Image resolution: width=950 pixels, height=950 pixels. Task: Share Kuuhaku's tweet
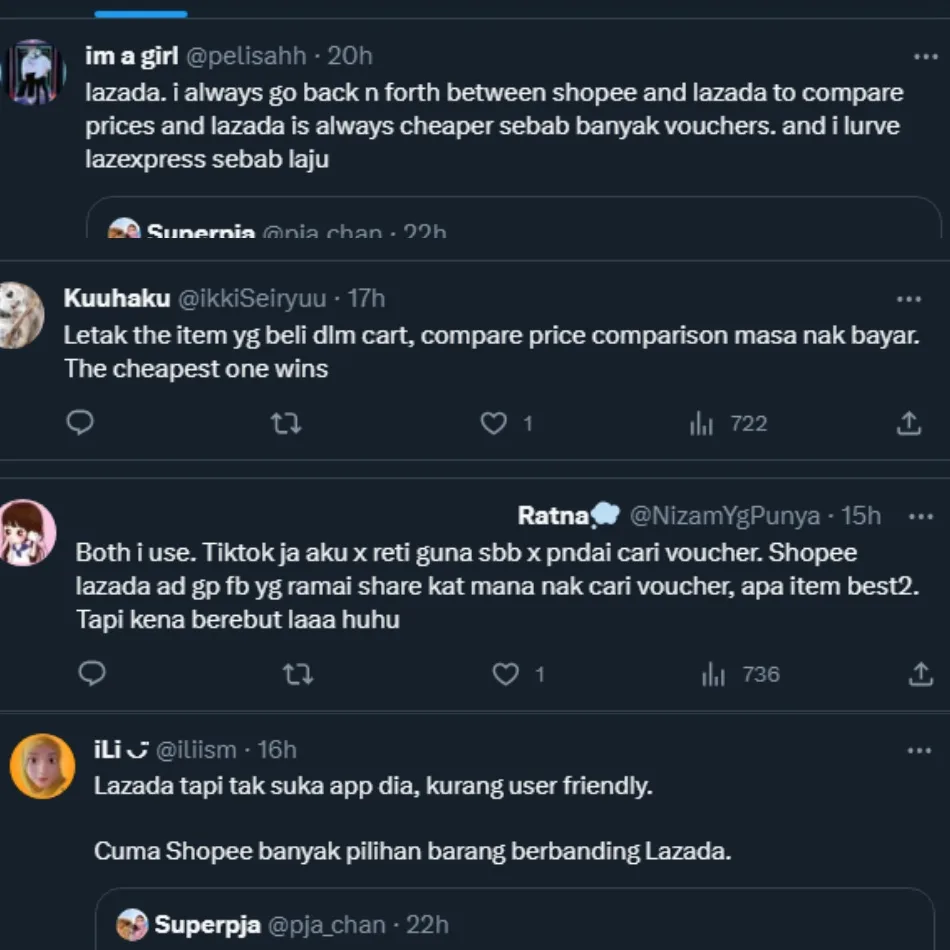pyautogui.click(x=908, y=424)
